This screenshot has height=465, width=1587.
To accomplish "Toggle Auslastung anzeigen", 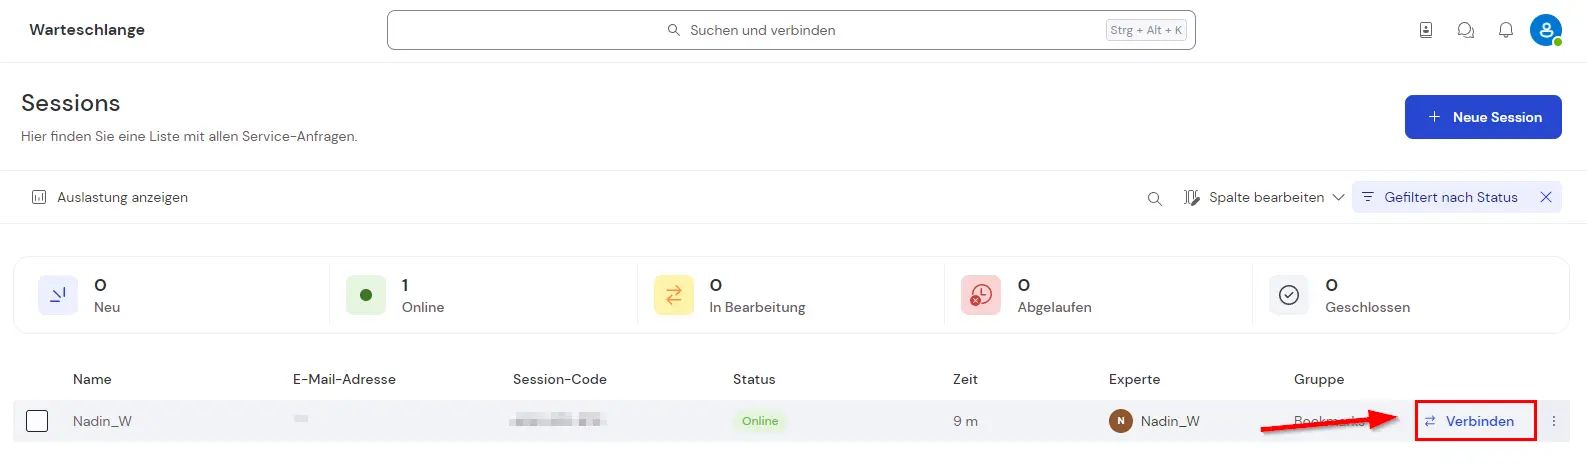I will [110, 197].
